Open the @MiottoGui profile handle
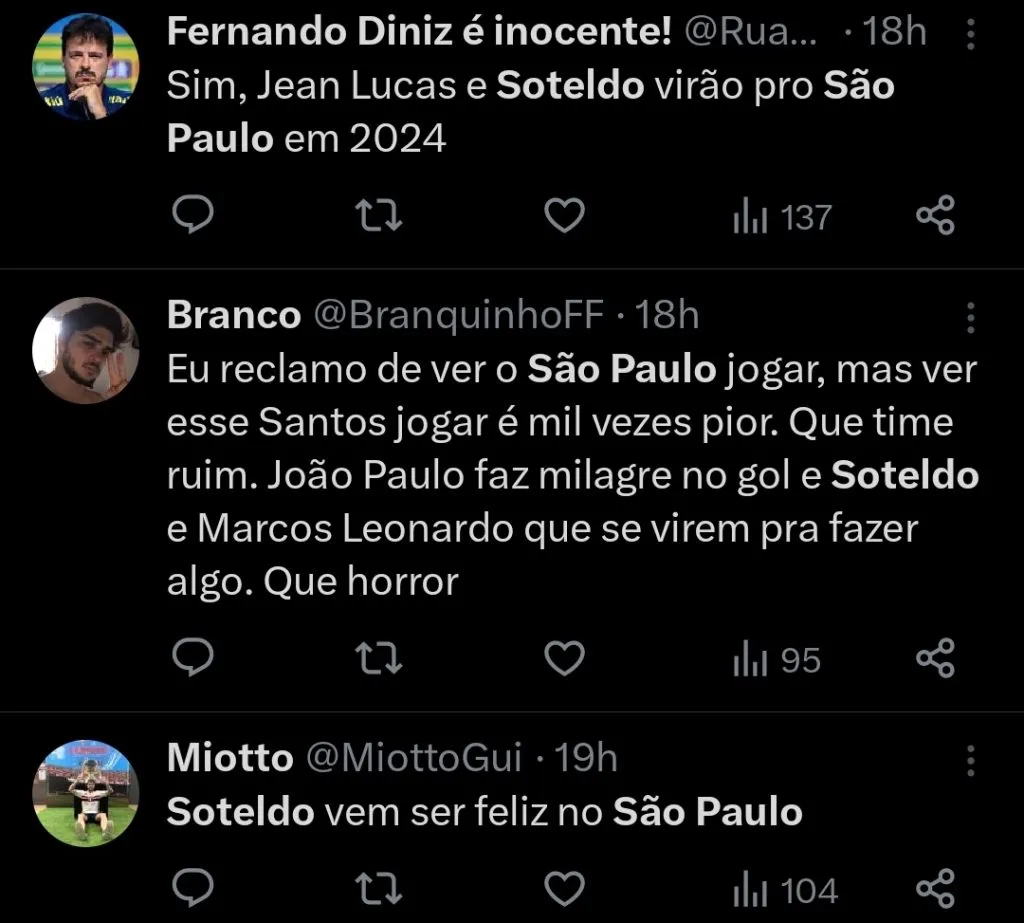 point(413,758)
